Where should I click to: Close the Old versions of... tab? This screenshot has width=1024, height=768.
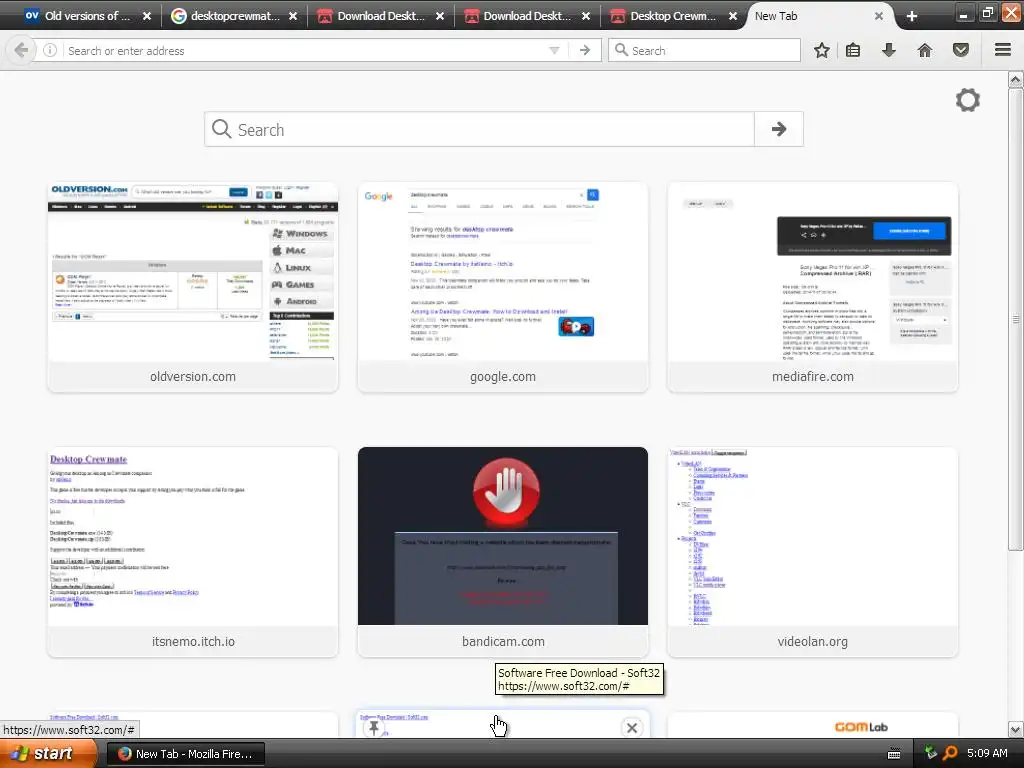click(147, 16)
